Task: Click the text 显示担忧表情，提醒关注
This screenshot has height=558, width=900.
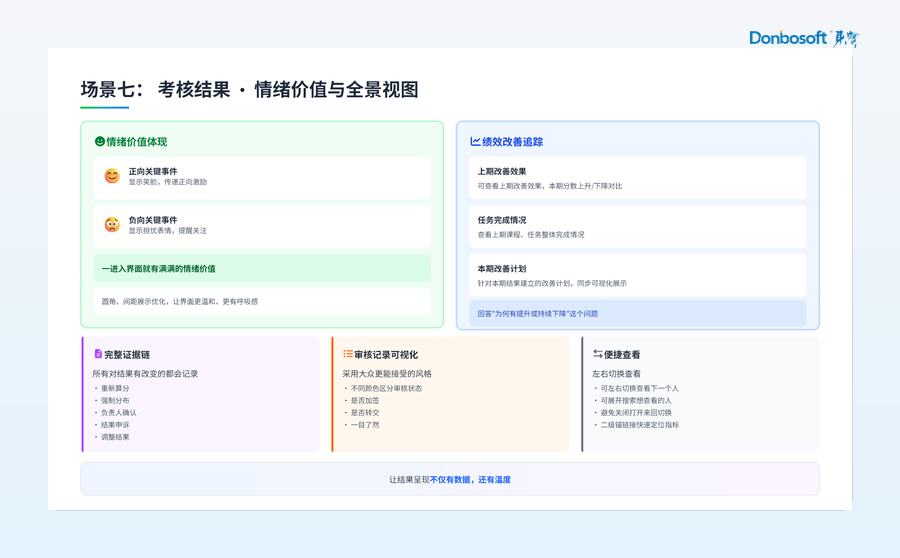Action: tap(168, 231)
